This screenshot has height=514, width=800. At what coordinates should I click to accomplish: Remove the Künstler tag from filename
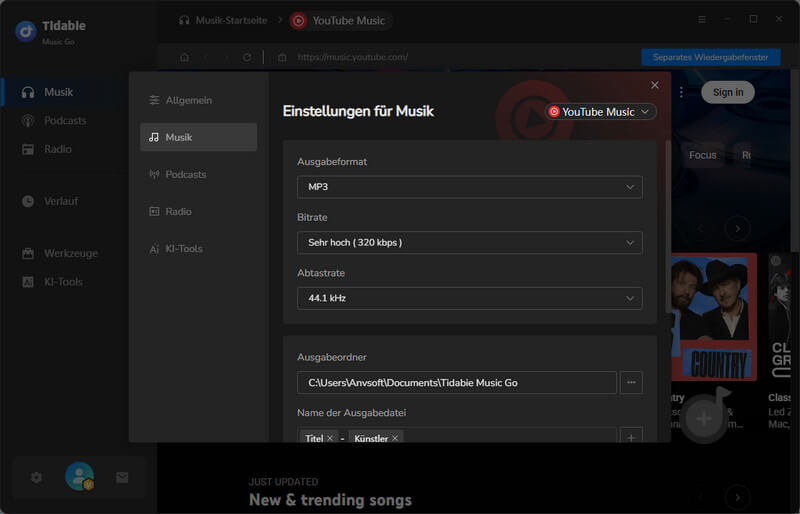pos(395,438)
